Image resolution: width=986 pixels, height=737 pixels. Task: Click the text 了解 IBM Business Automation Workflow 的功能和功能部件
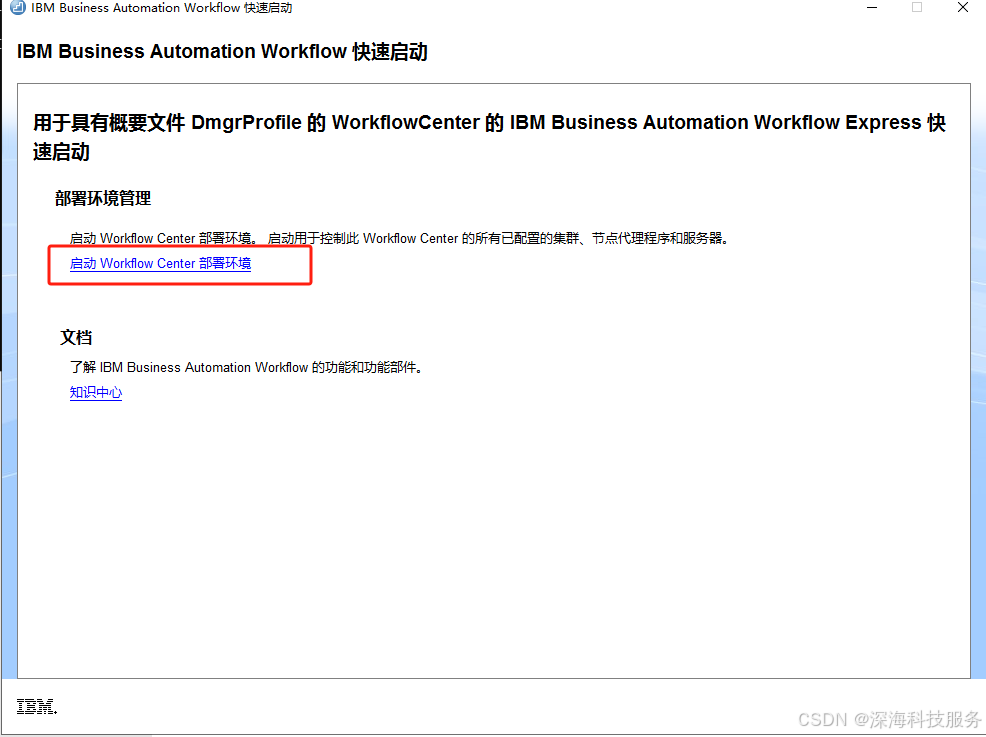(246, 367)
